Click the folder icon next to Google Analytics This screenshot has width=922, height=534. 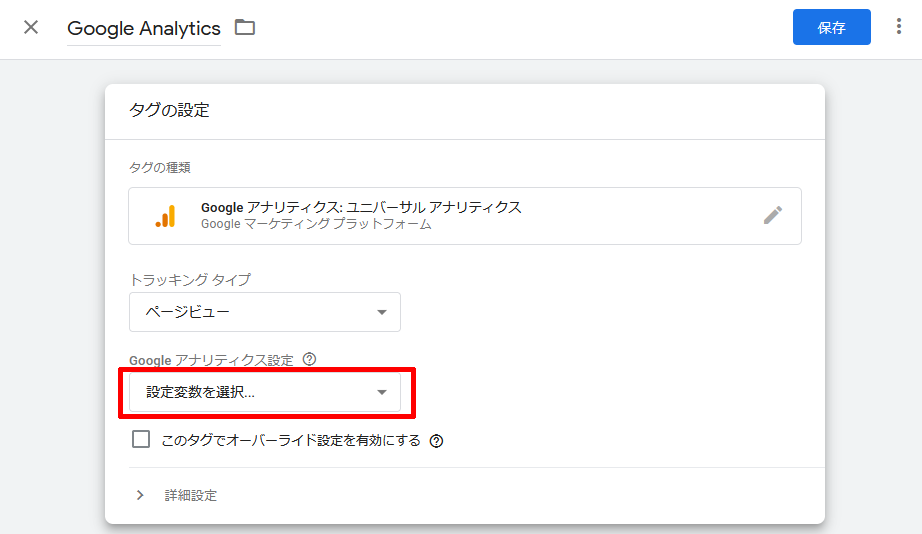click(x=245, y=27)
